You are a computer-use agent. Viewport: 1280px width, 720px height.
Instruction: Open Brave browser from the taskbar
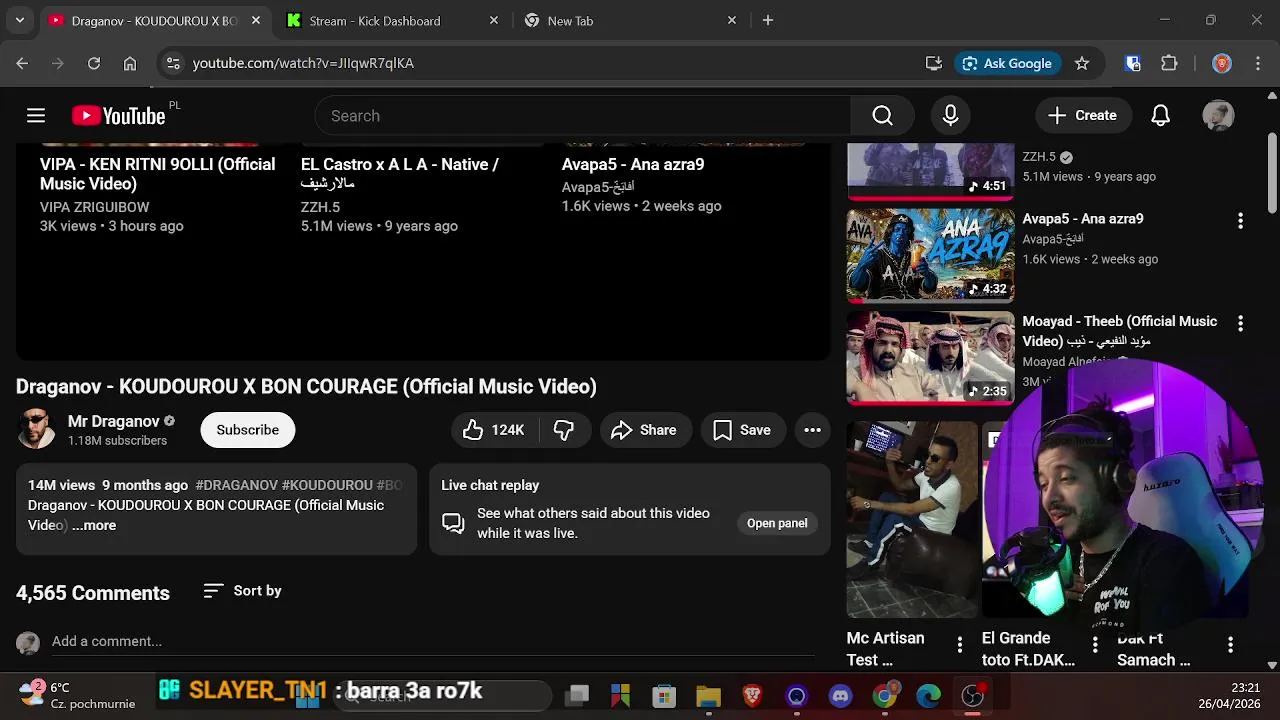pyautogui.click(x=752, y=696)
